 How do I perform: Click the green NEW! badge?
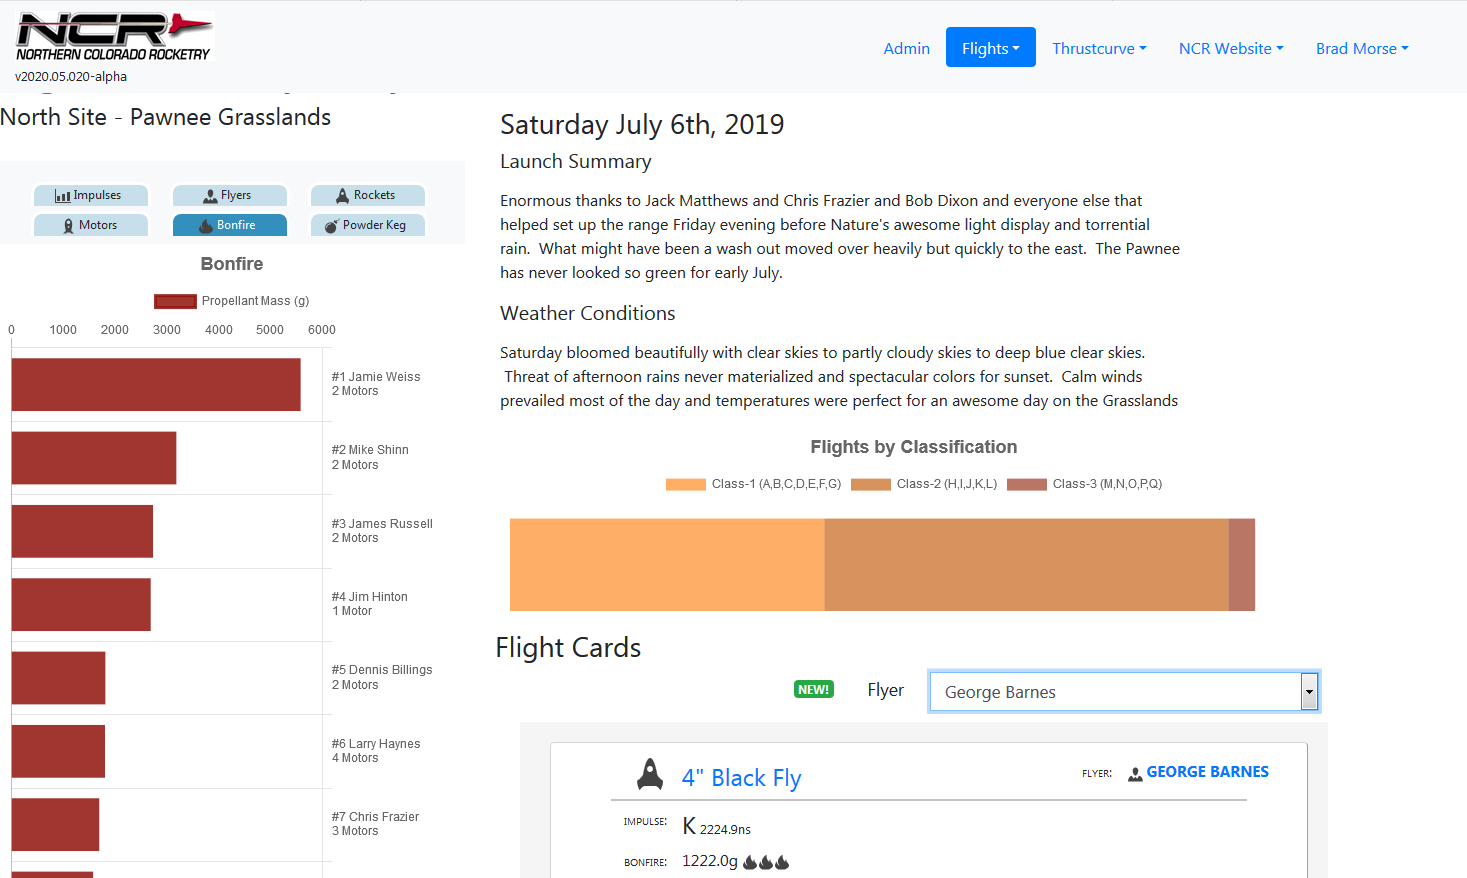click(x=813, y=690)
